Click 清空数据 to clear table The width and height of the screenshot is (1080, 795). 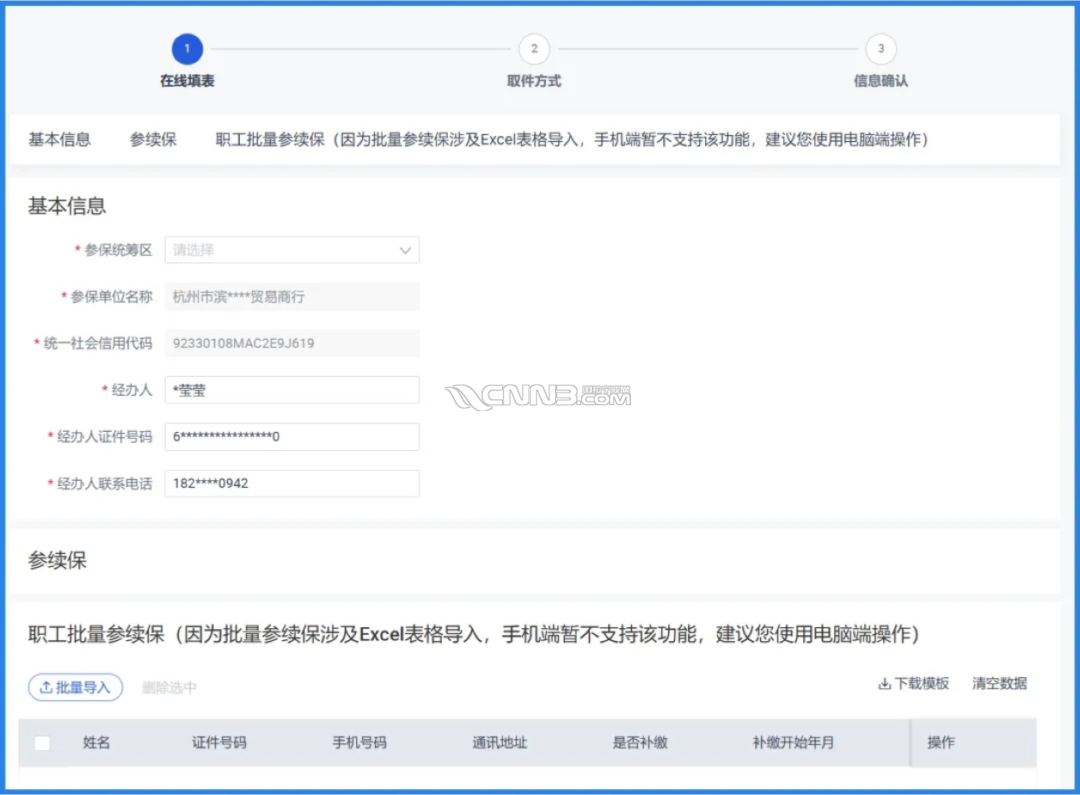999,684
